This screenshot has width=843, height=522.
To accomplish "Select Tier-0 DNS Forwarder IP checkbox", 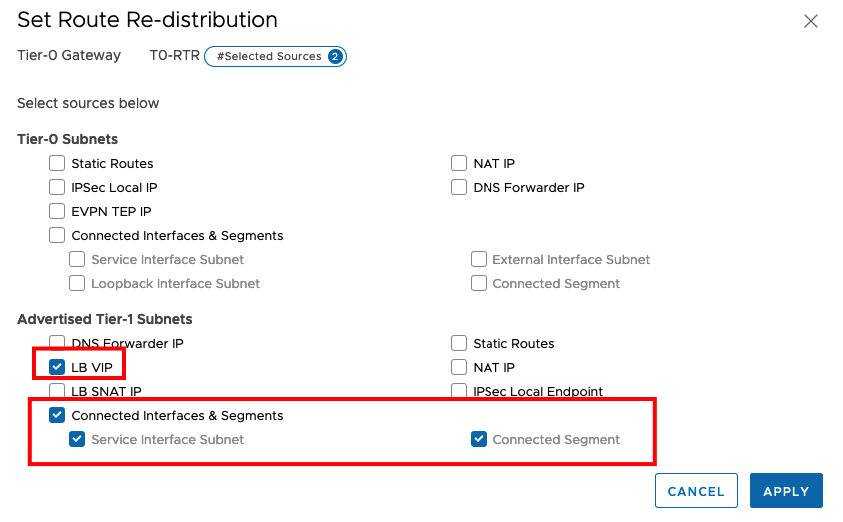I will coord(459,187).
